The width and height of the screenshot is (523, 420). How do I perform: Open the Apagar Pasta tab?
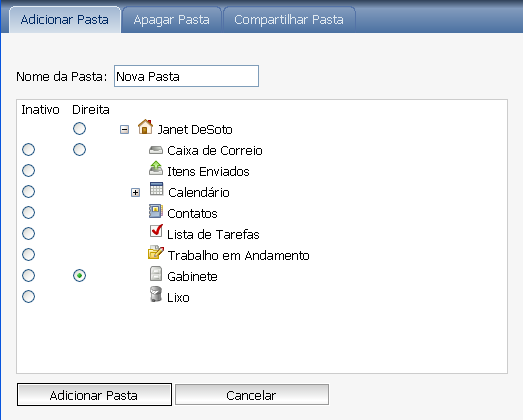click(x=171, y=20)
